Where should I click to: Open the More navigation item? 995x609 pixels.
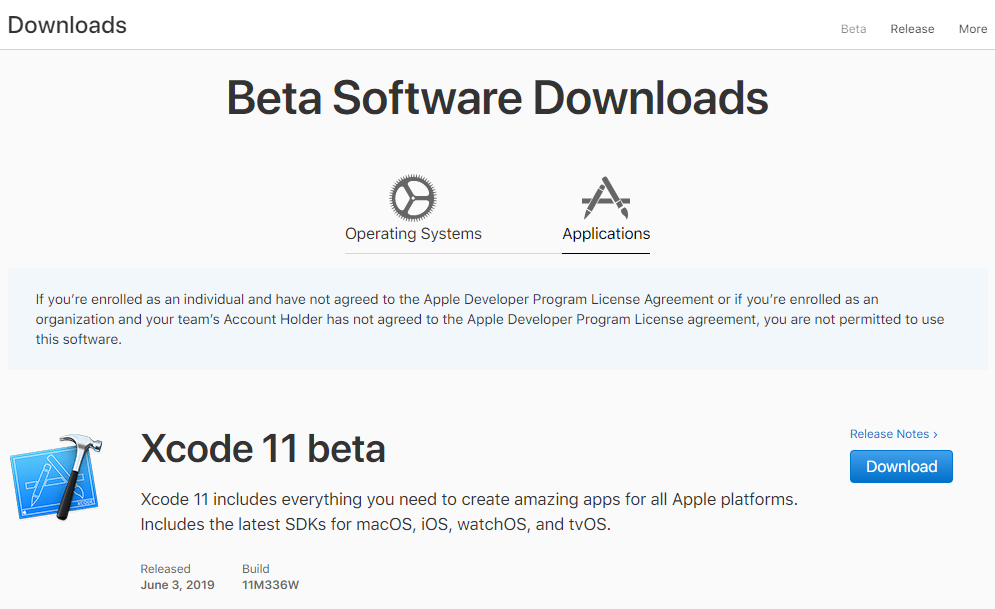tap(973, 29)
